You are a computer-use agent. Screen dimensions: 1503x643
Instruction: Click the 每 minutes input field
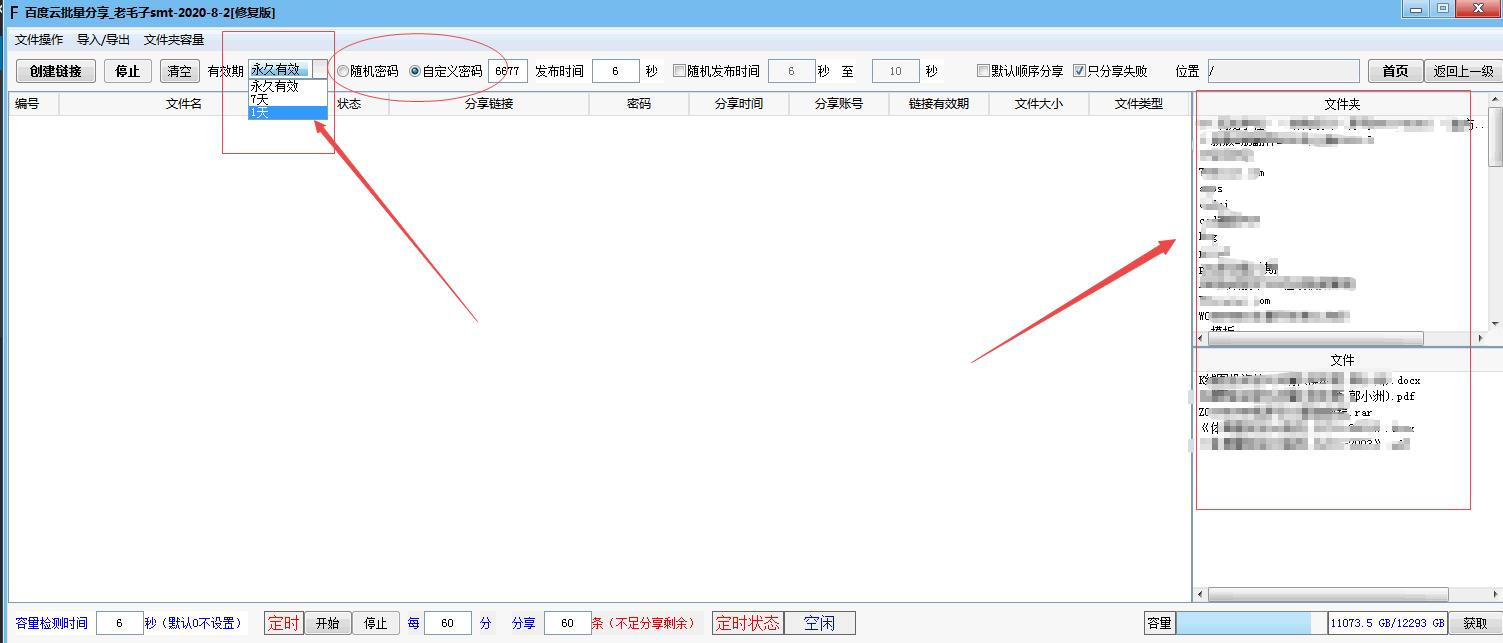(x=447, y=623)
